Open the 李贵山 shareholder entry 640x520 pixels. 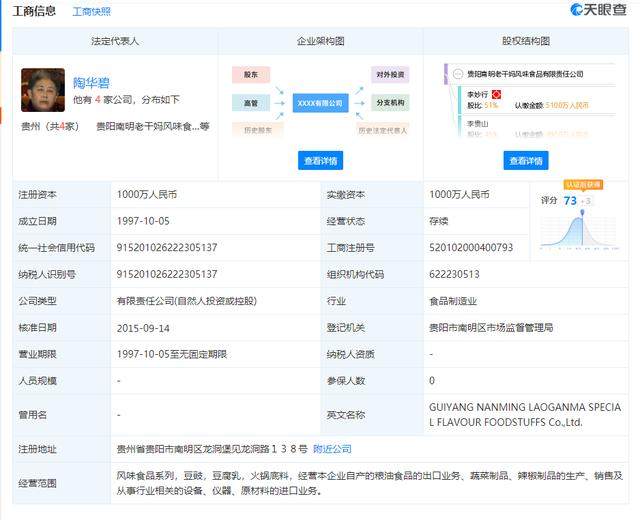[x=478, y=123]
